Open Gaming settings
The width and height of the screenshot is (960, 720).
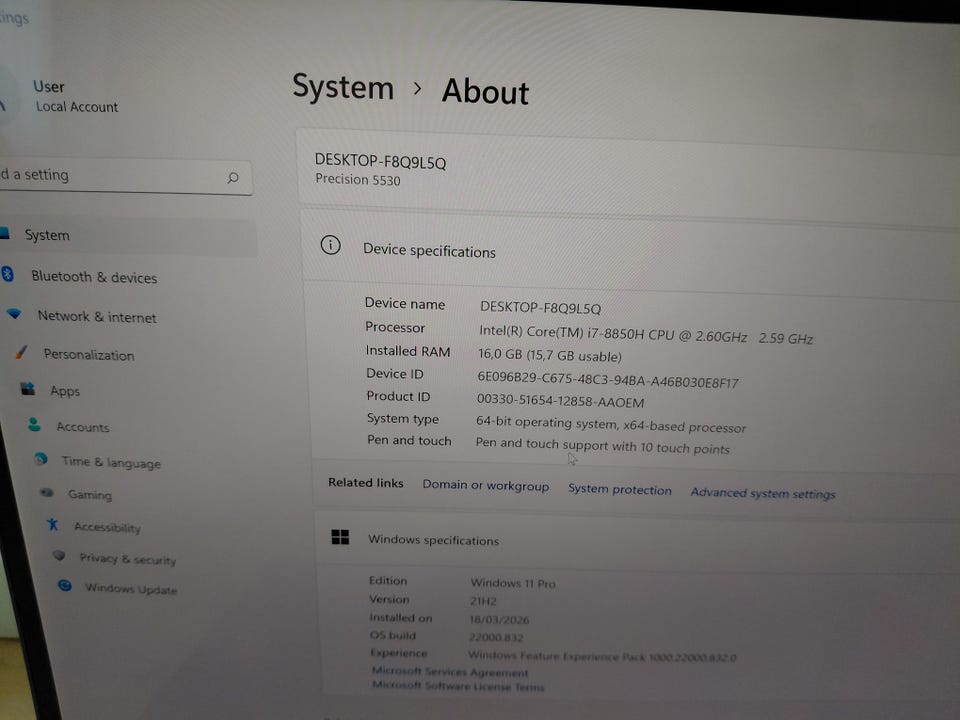click(x=90, y=495)
